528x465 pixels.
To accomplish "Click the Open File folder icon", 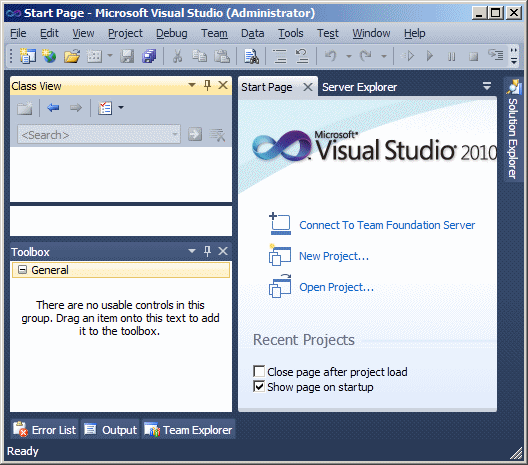I will [x=72, y=56].
